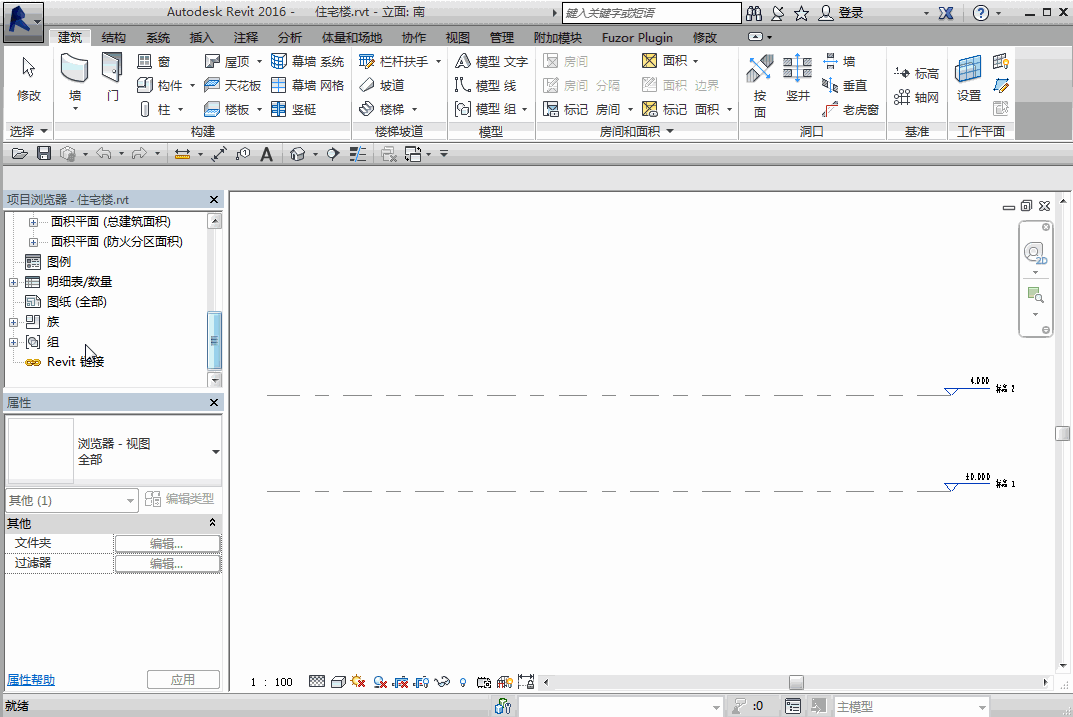Switch to the 结构 ribbon tab
Screen dimensions: 1073x717
pyautogui.click(x=114, y=38)
